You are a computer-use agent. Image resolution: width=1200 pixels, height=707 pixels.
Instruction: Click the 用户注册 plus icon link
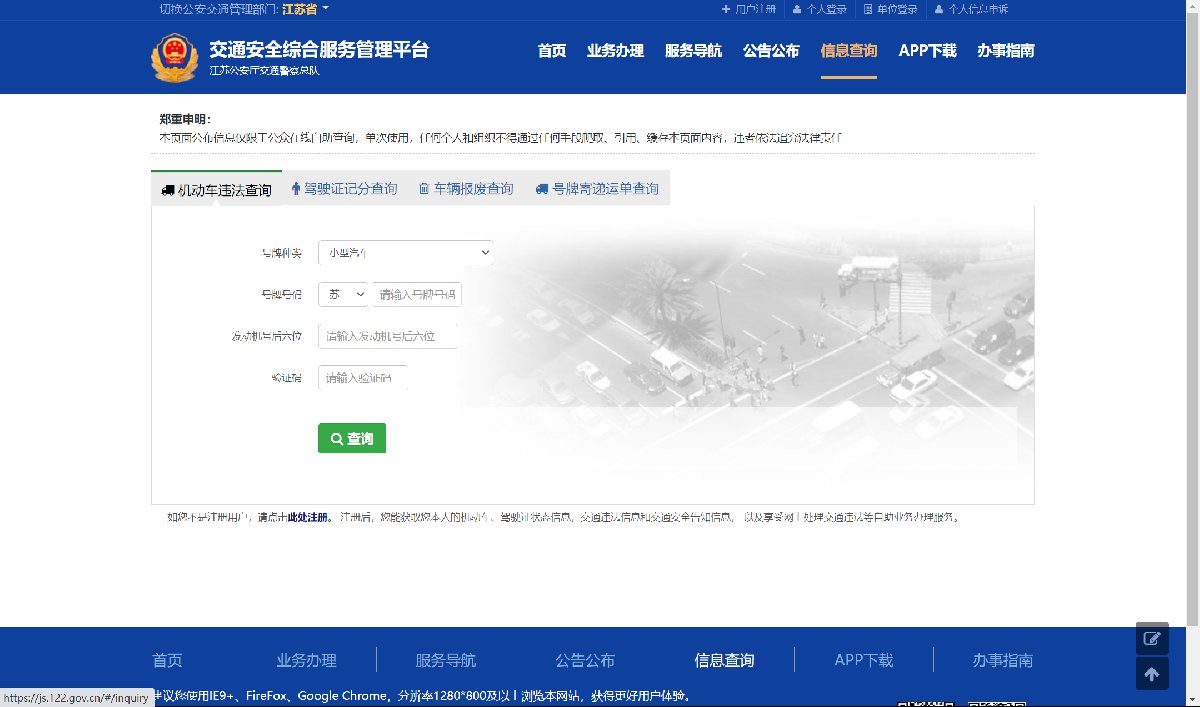(748, 9)
